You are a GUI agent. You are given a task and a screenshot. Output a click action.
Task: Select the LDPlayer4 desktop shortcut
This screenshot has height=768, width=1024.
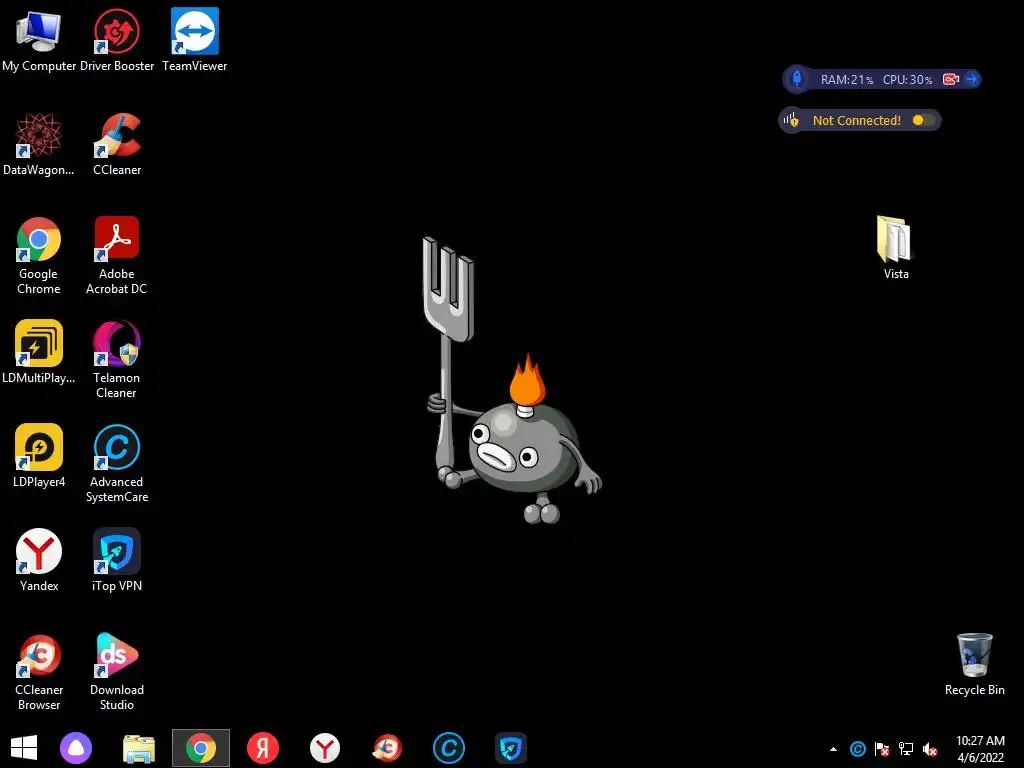click(x=39, y=455)
